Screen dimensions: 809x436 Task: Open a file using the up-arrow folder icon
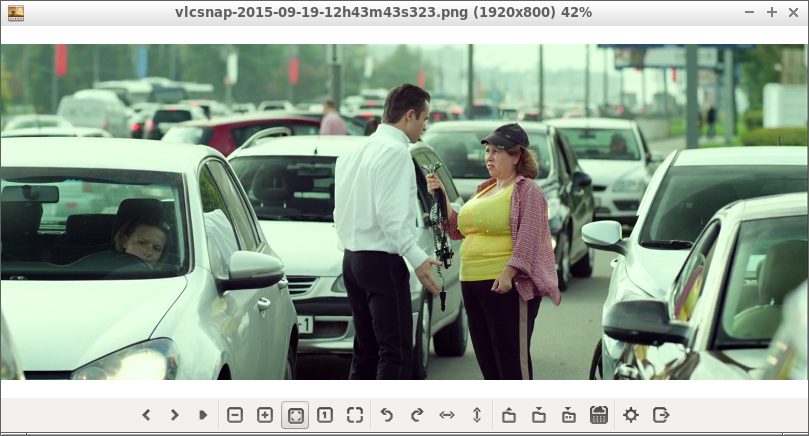tap(509, 415)
